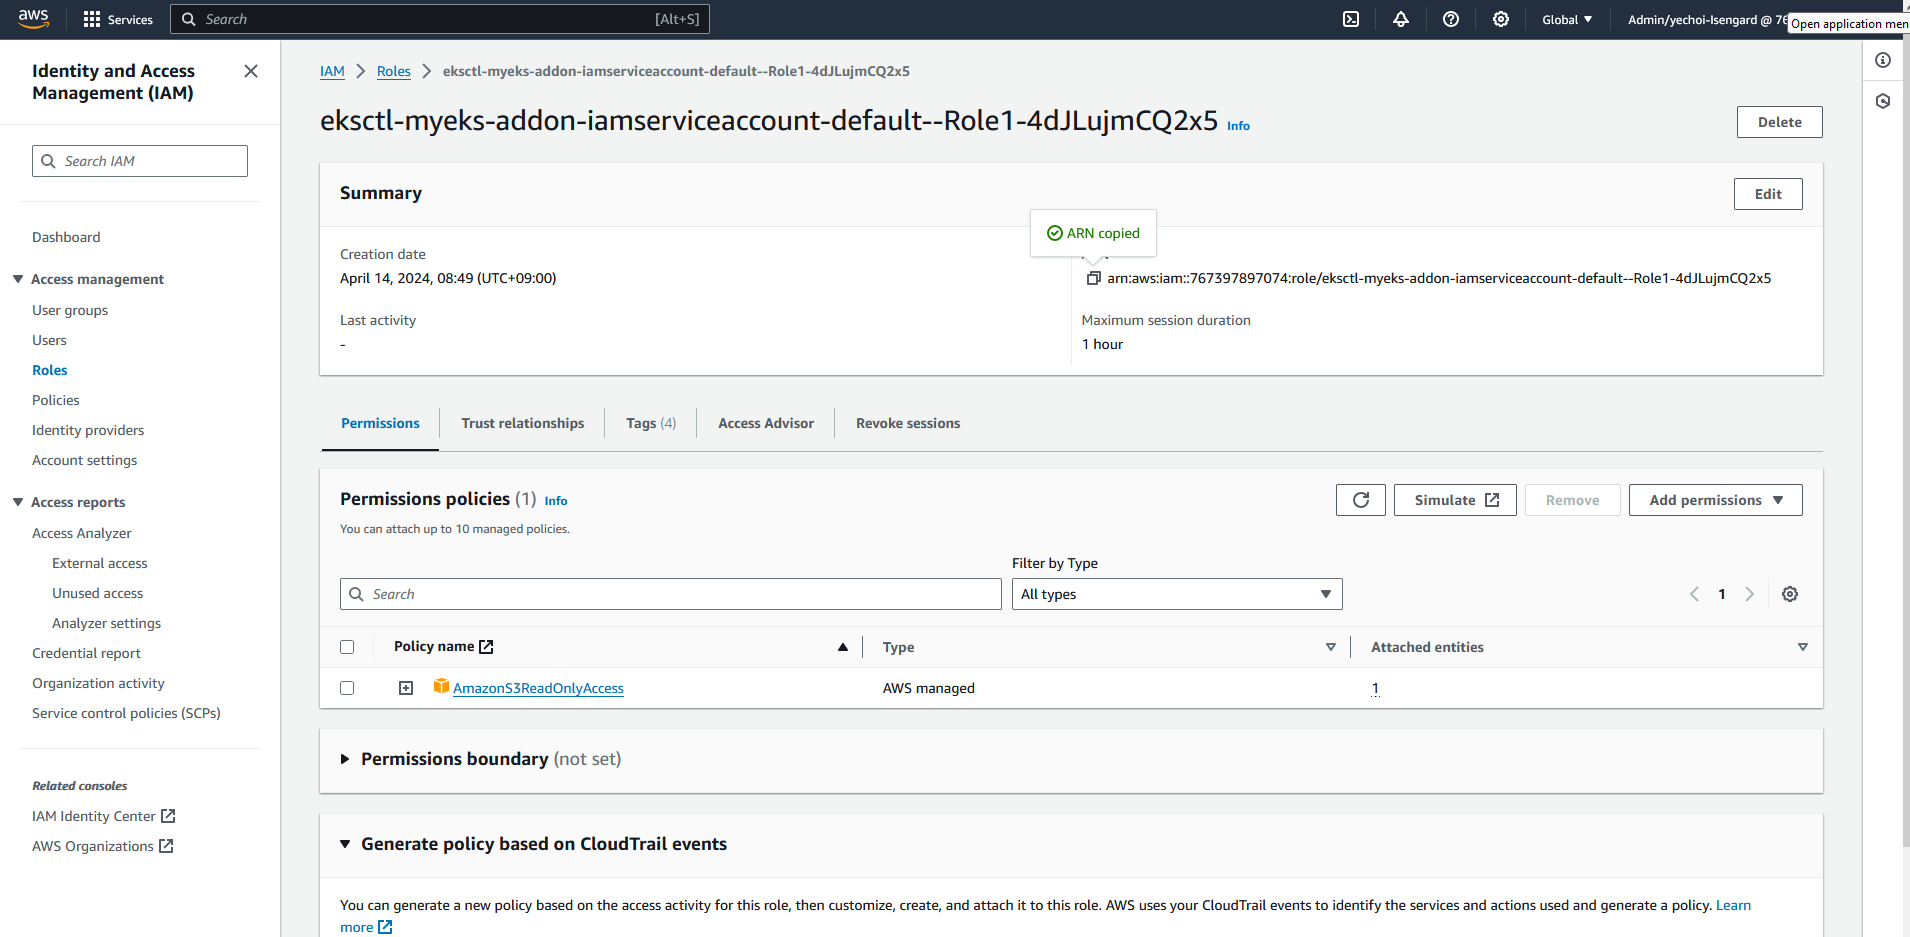Open the info panel icon on right edge

click(1883, 60)
